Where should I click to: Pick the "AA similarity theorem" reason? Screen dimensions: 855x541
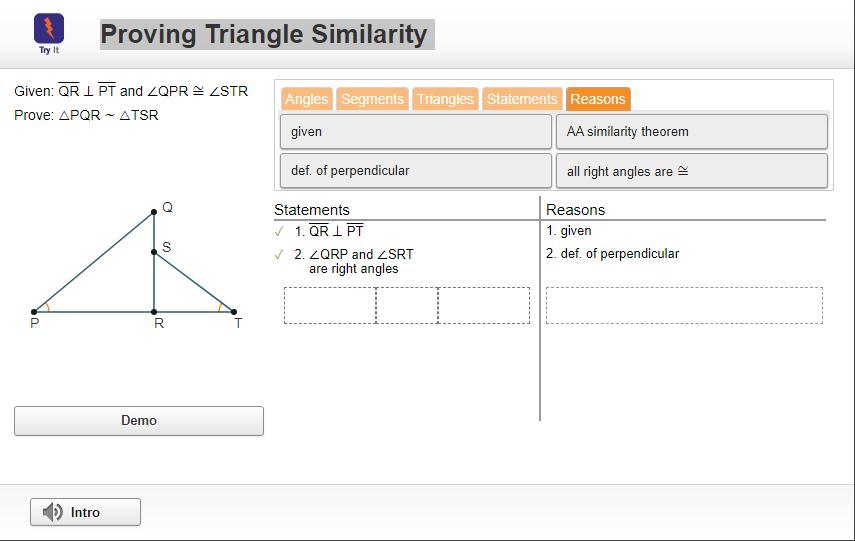click(691, 132)
